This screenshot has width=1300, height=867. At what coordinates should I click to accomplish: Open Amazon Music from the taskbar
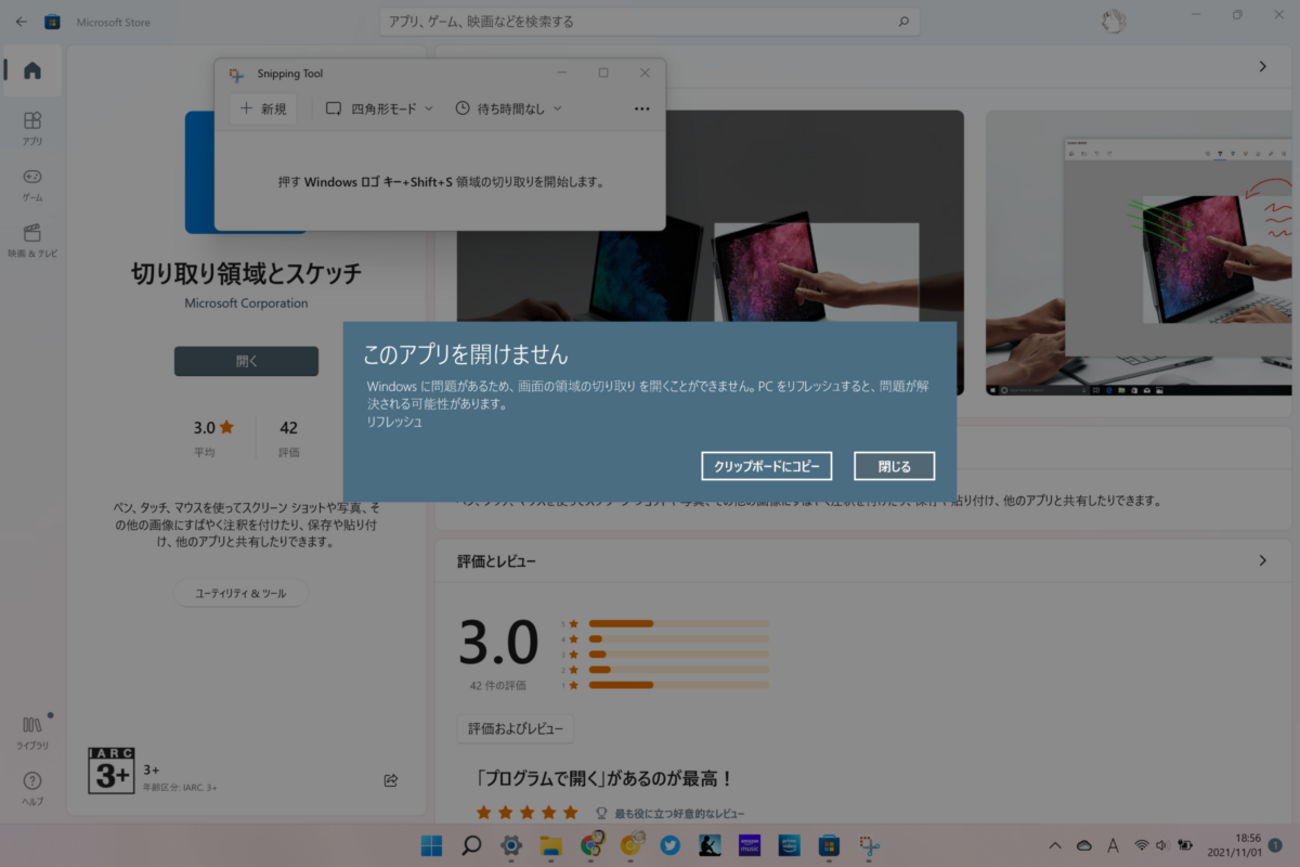pos(749,846)
